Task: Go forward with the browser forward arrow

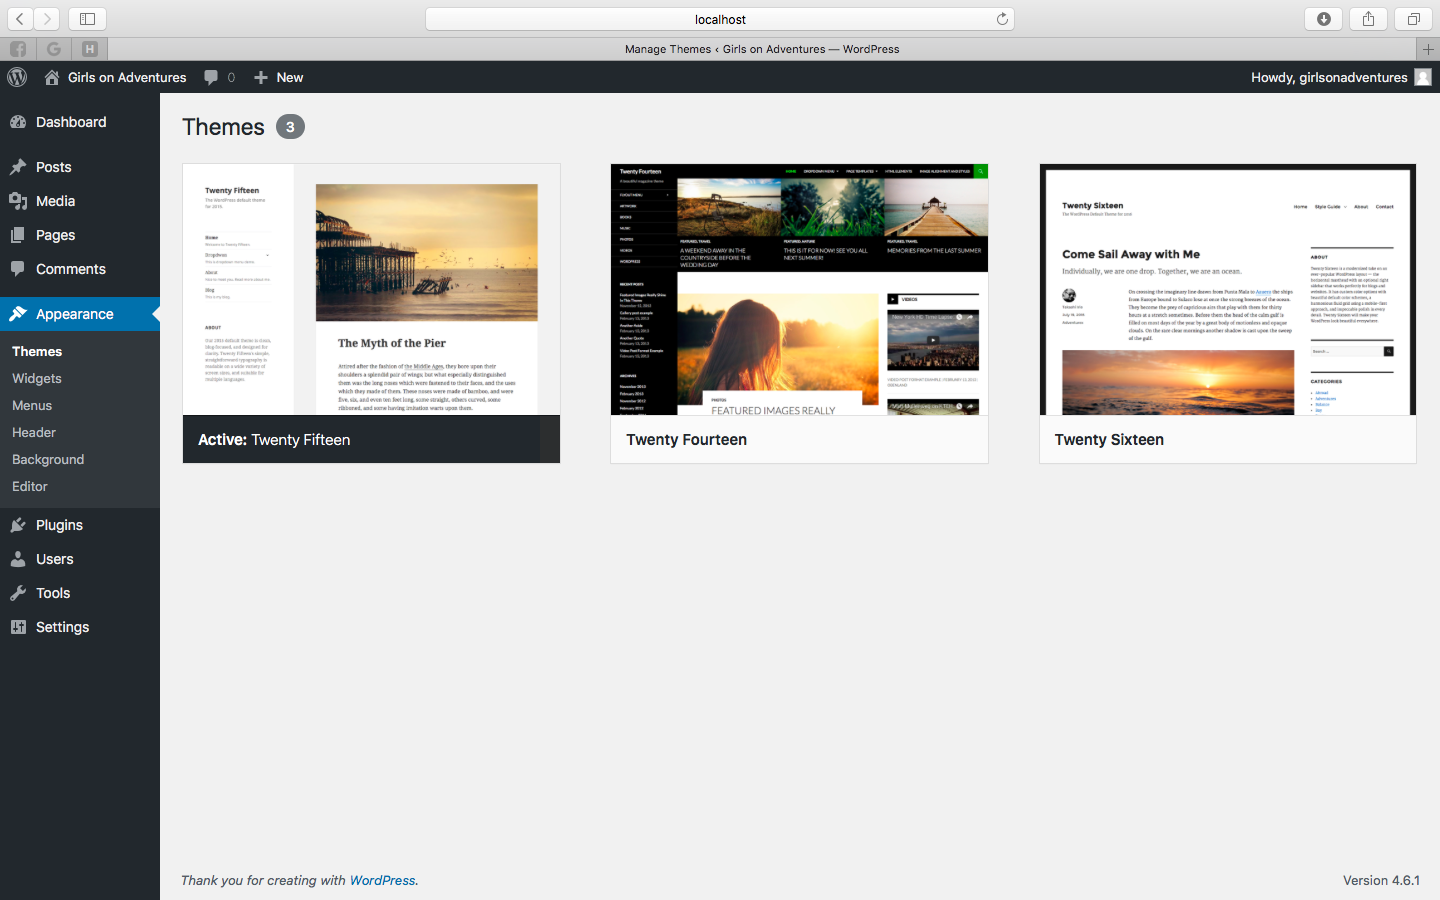Action: point(47,19)
